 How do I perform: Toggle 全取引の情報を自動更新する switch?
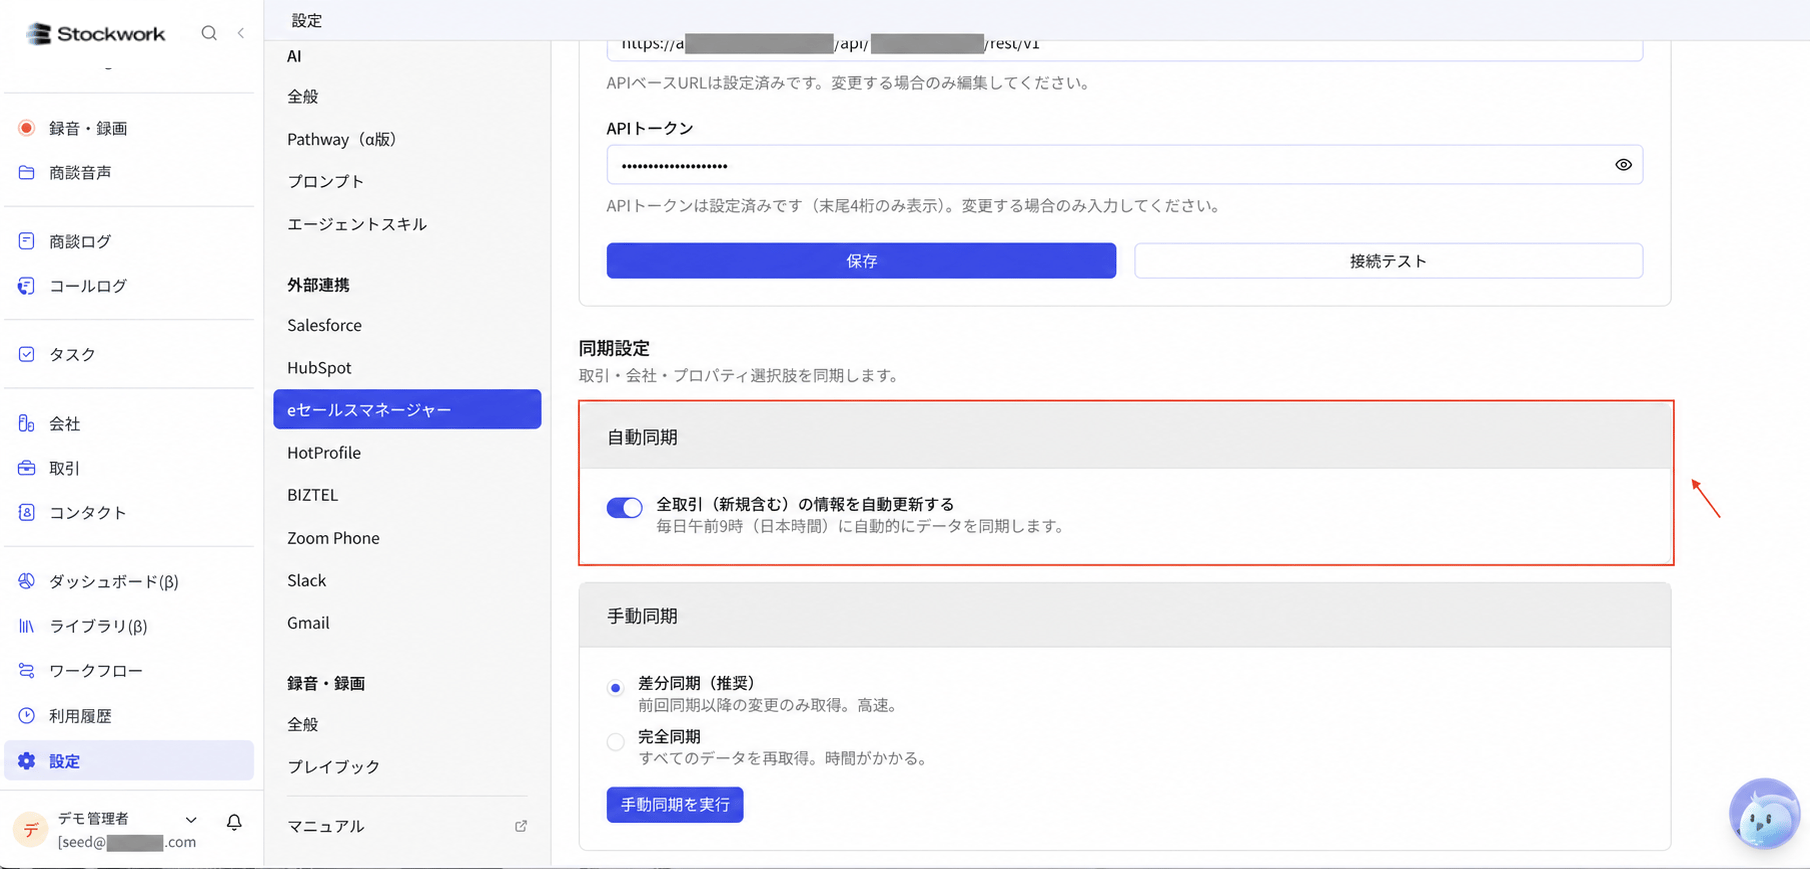pyautogui.click(x=624, y=508)
